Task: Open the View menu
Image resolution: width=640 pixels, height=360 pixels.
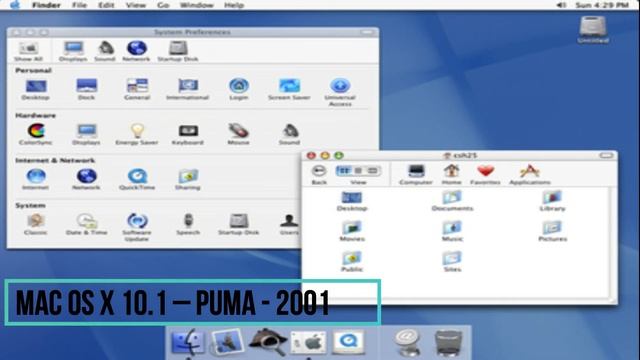Action: [136, 5]
